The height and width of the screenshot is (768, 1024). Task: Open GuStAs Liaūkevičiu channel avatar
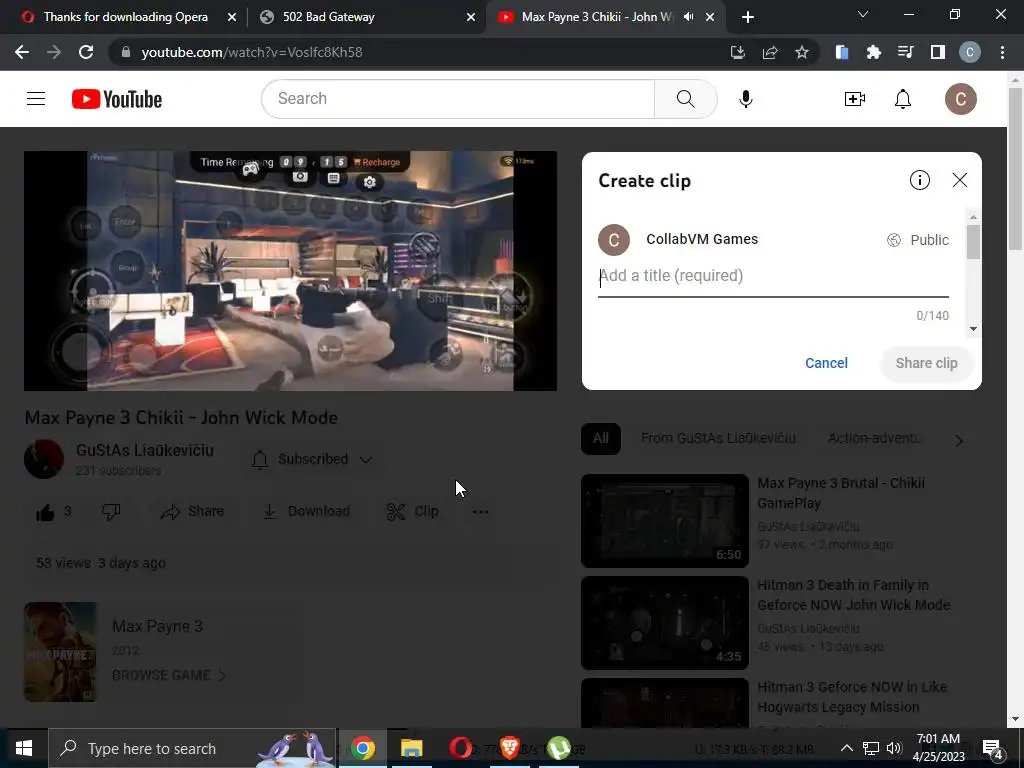[x=44, y=459]
